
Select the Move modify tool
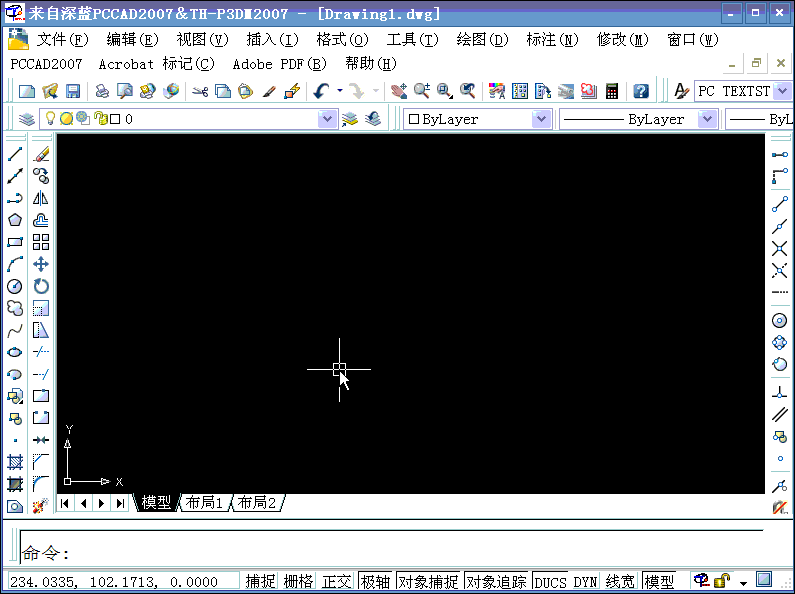(41, 264)
